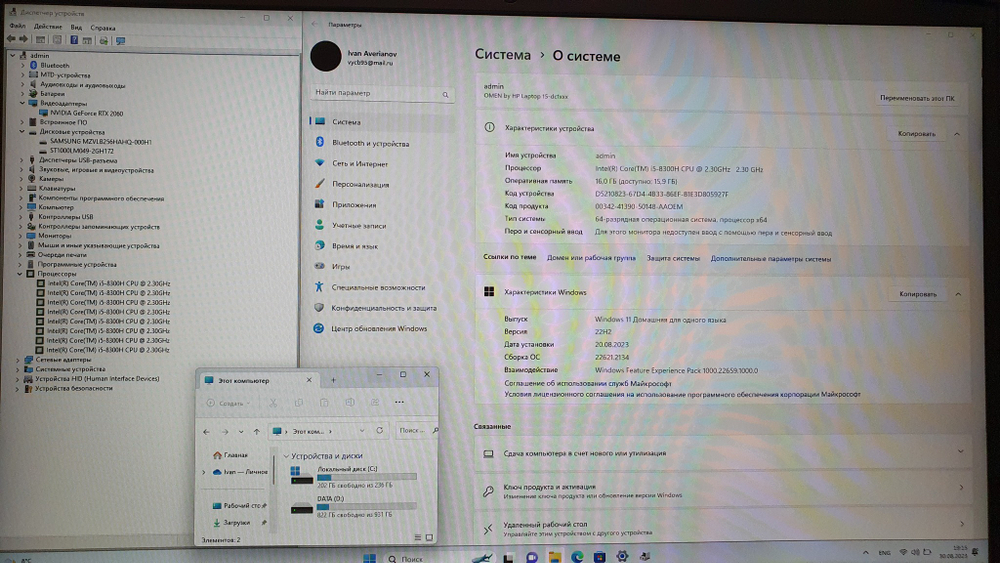Open DATA (D:) drive

353,507
